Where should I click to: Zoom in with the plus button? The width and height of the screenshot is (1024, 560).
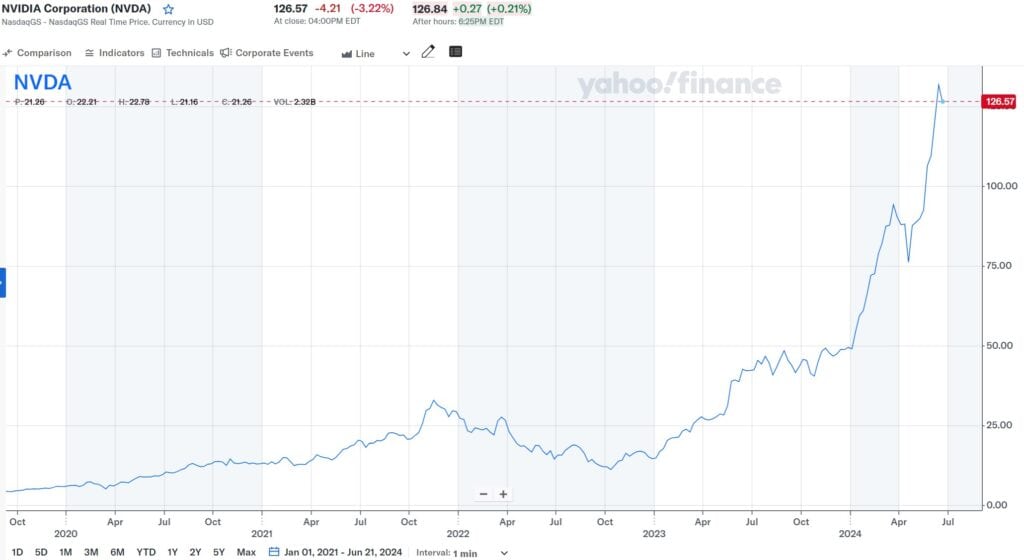[x=503, y=494]
